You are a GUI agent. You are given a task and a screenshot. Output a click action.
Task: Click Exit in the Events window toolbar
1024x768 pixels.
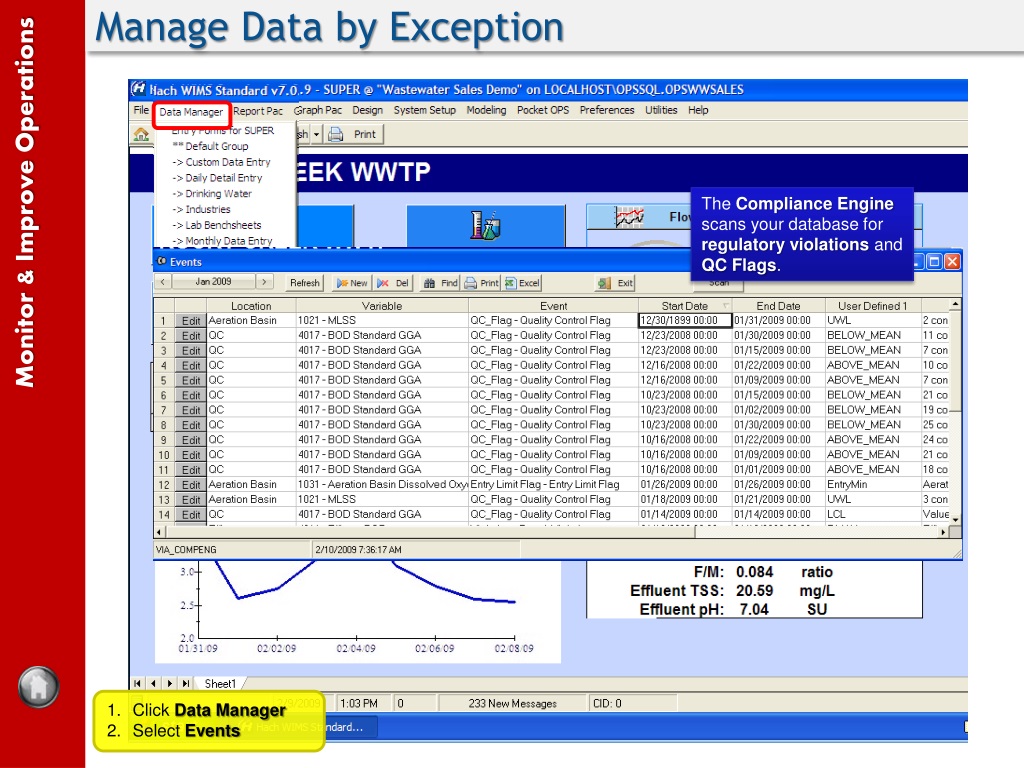(x=616, y=283)
